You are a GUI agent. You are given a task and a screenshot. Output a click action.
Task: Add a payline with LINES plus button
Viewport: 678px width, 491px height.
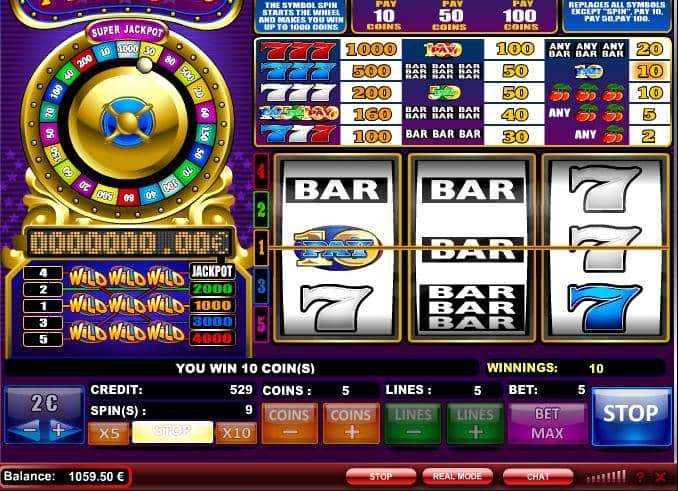[x=475, y=424]
